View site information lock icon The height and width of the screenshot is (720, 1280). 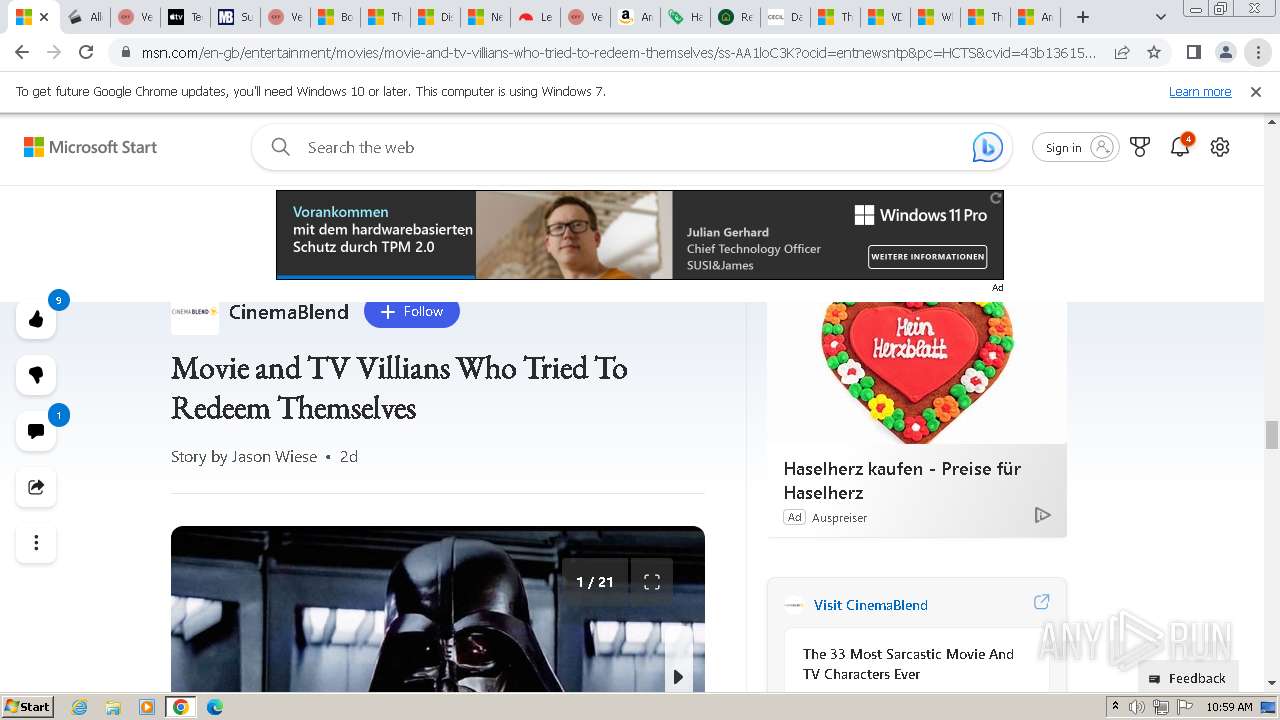coord(125,52)
